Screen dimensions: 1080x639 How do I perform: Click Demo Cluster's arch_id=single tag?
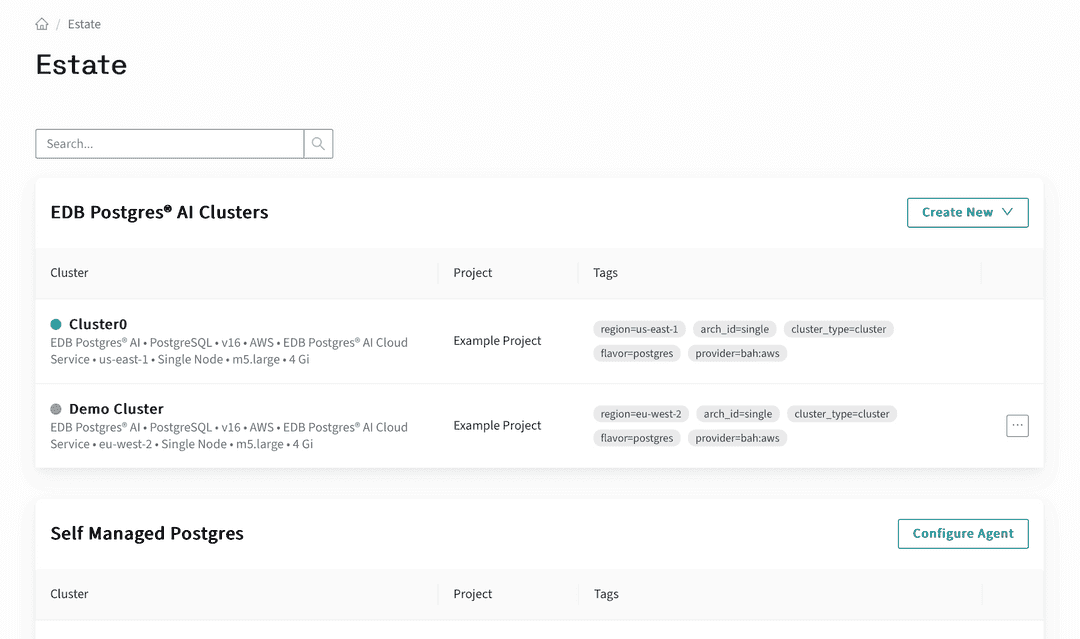coord(737,414)
